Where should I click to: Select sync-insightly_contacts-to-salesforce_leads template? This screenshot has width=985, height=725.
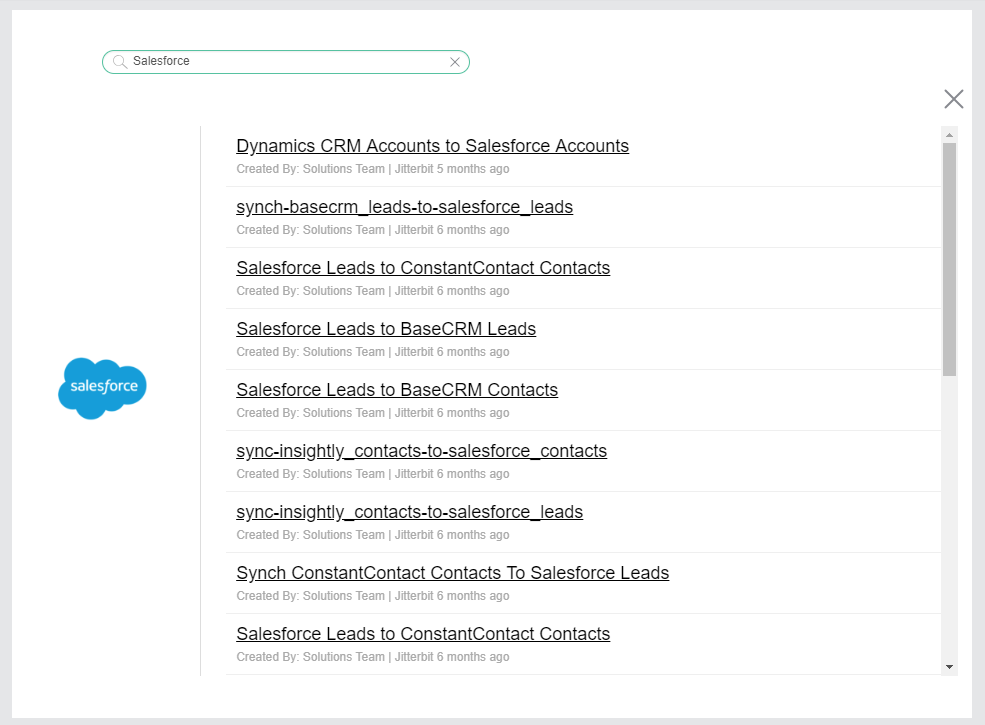click(x=409, y=512)
